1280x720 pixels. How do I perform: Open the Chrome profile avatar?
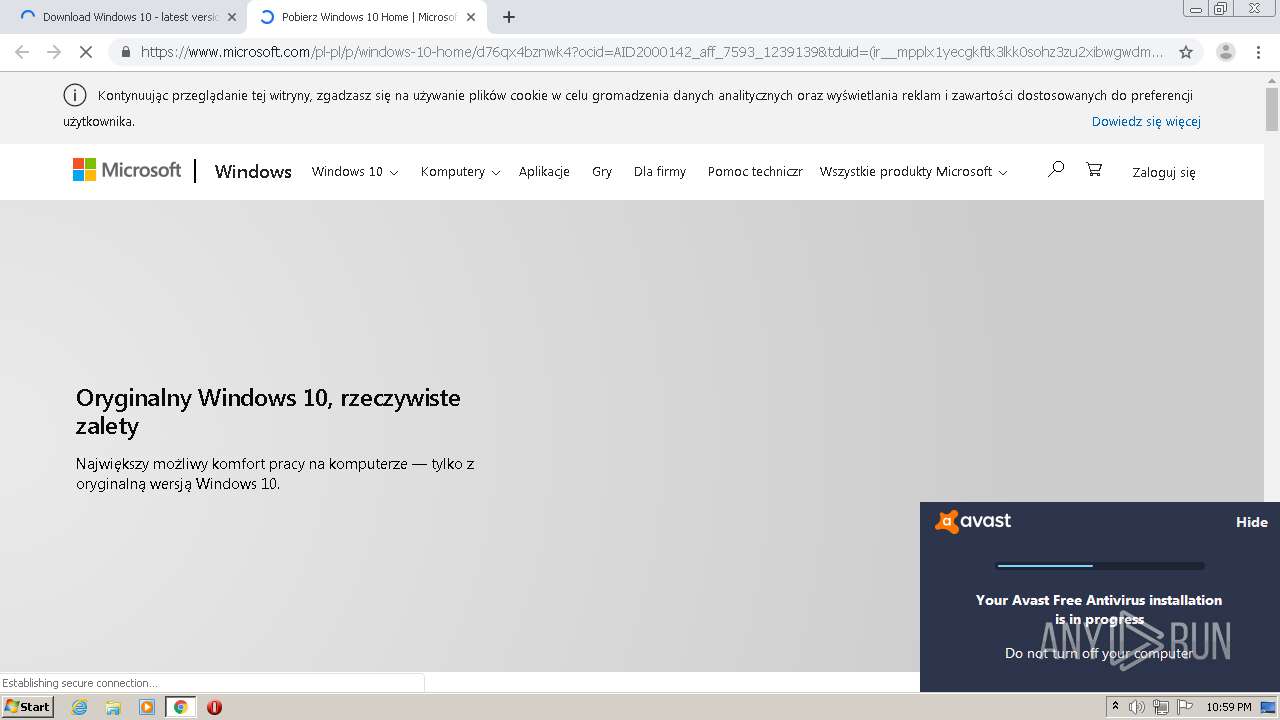pos(1225,52)
